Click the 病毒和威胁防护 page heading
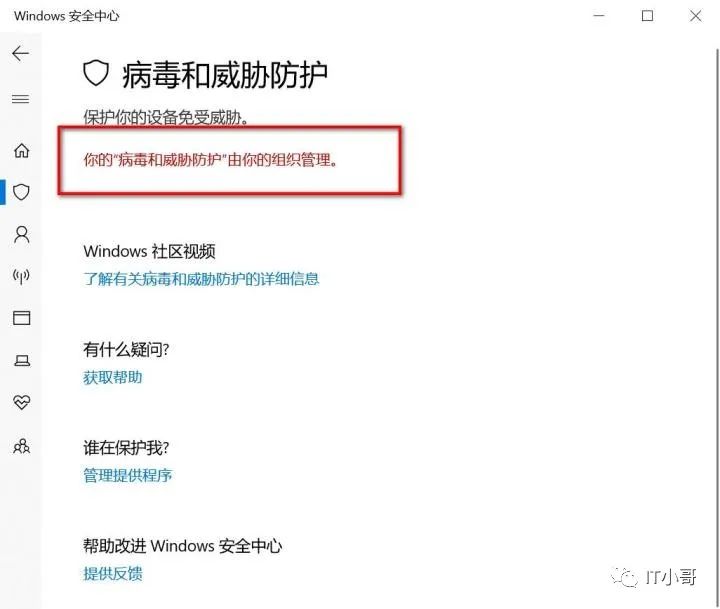720x609 pixels. click(225, 75)
